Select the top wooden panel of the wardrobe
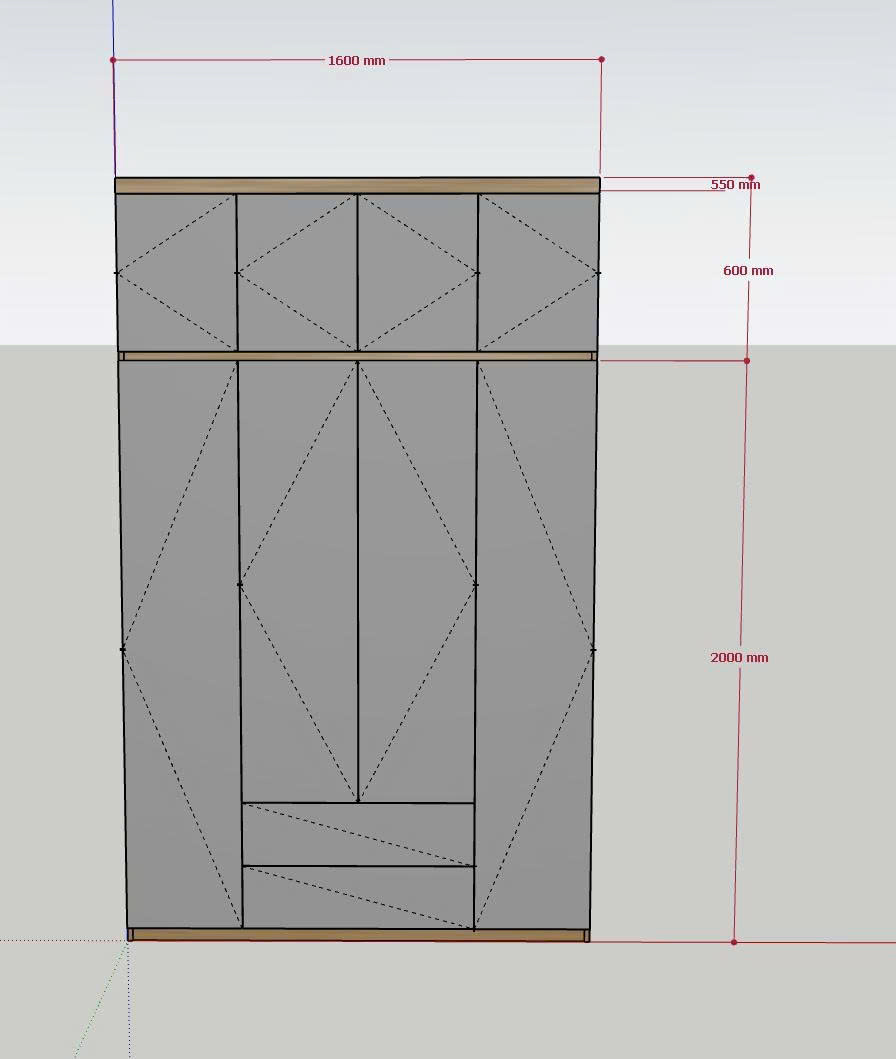Screen dimensions: 896x1059 (357, 186)
